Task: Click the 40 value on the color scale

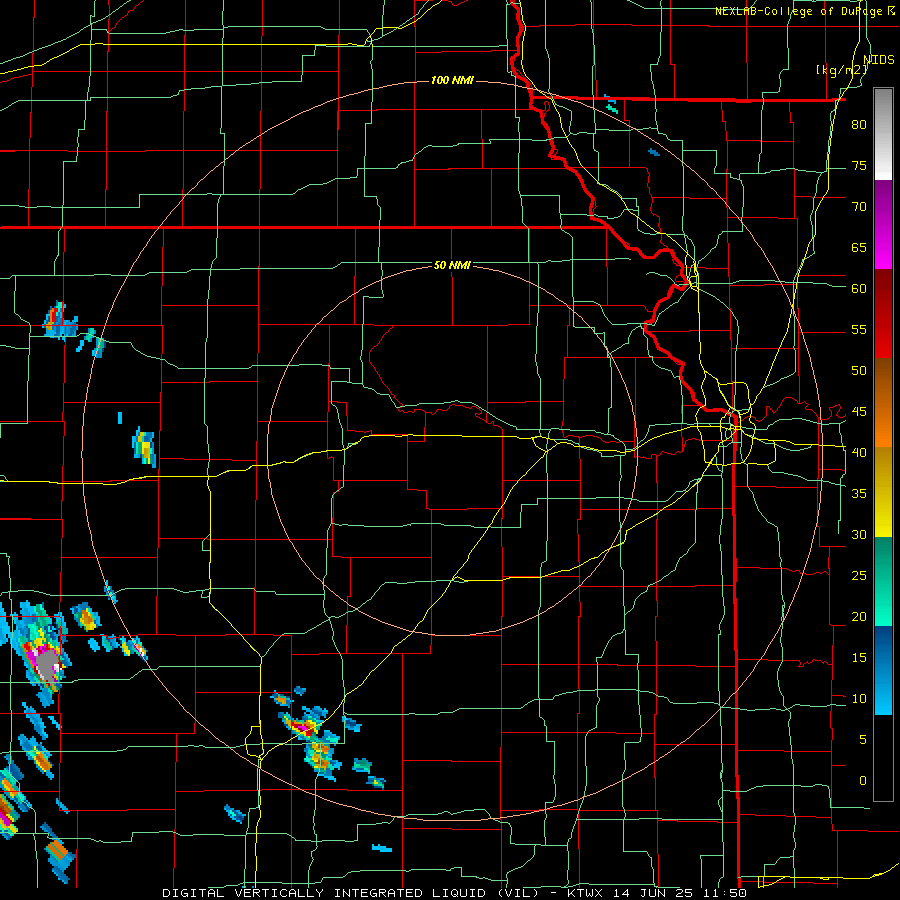Action: click(x=859, y=452)
